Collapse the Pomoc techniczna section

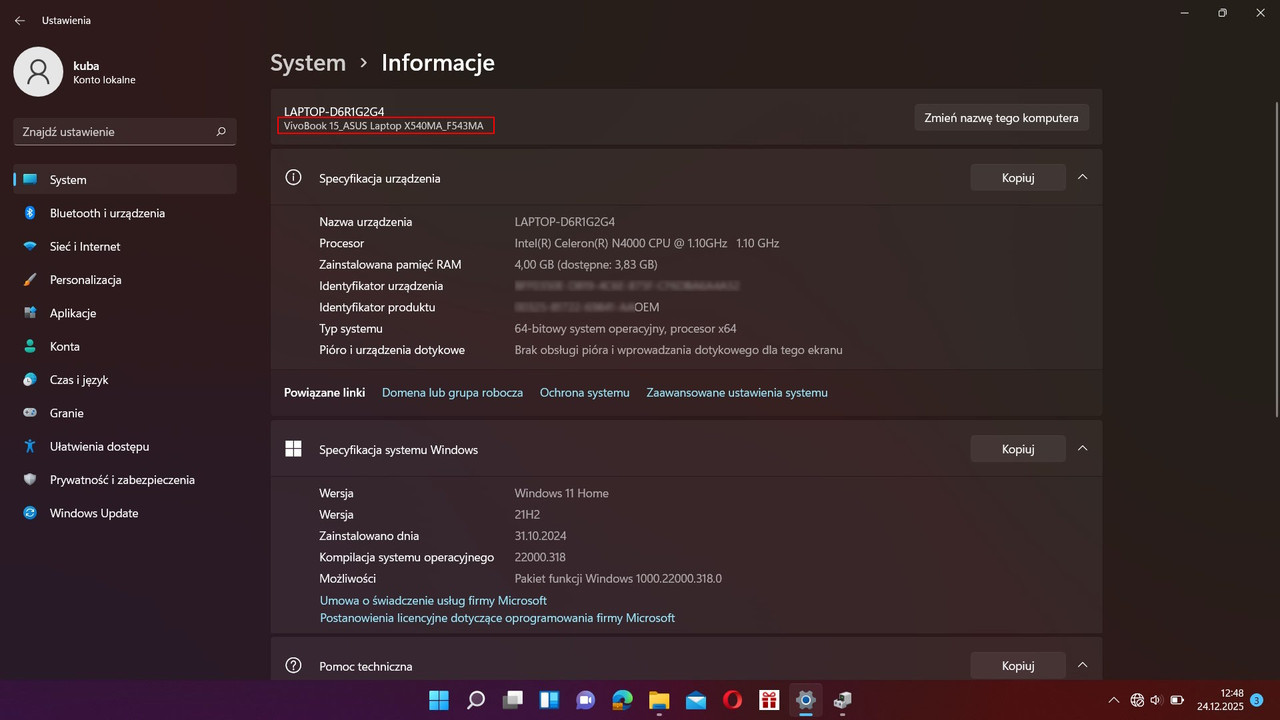[1082, 665]
